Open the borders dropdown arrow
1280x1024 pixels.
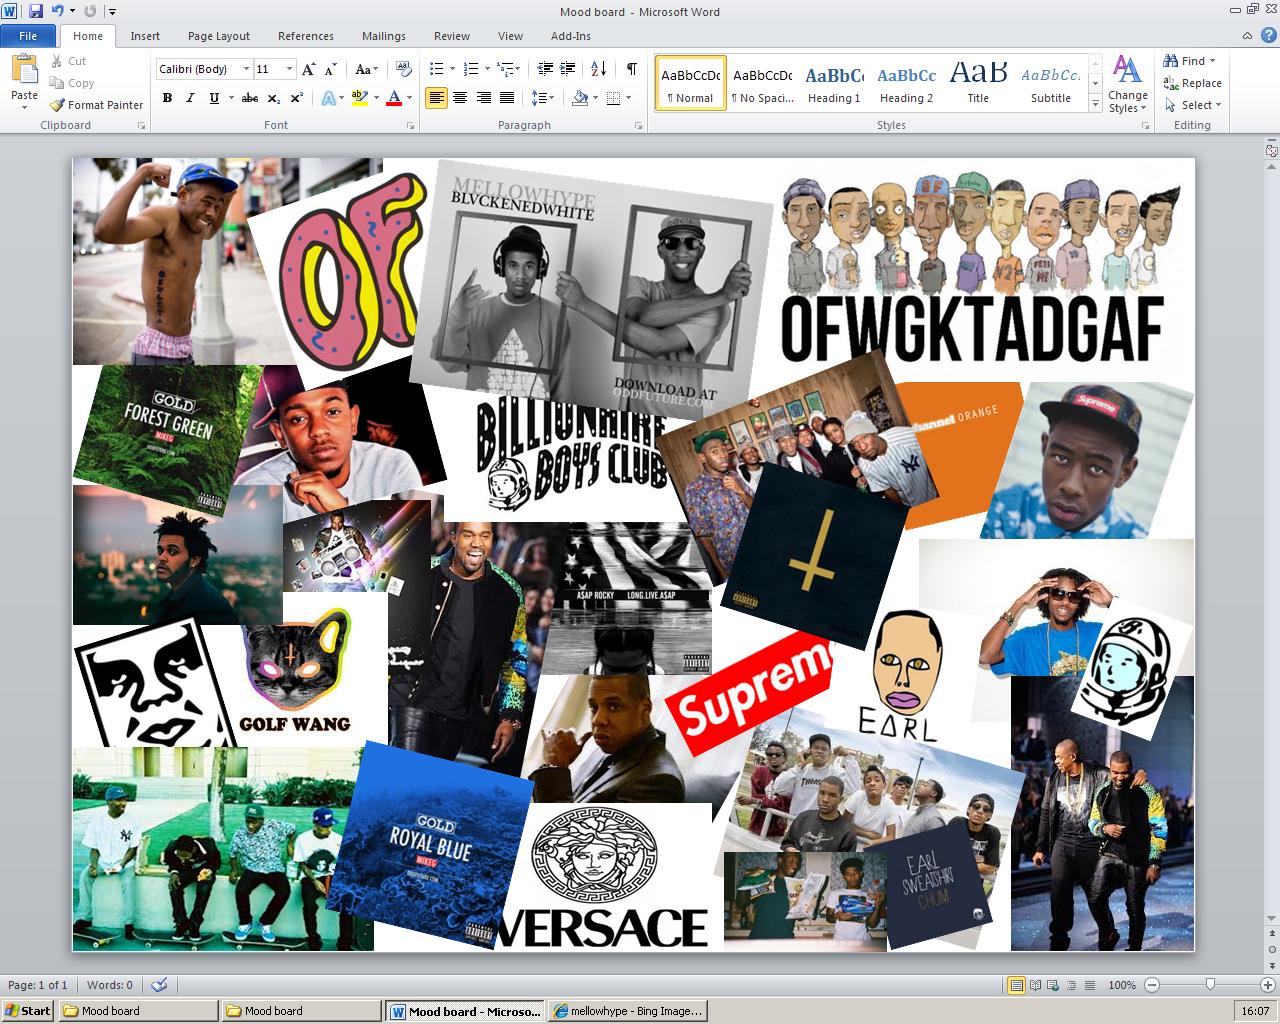(627, 98)
